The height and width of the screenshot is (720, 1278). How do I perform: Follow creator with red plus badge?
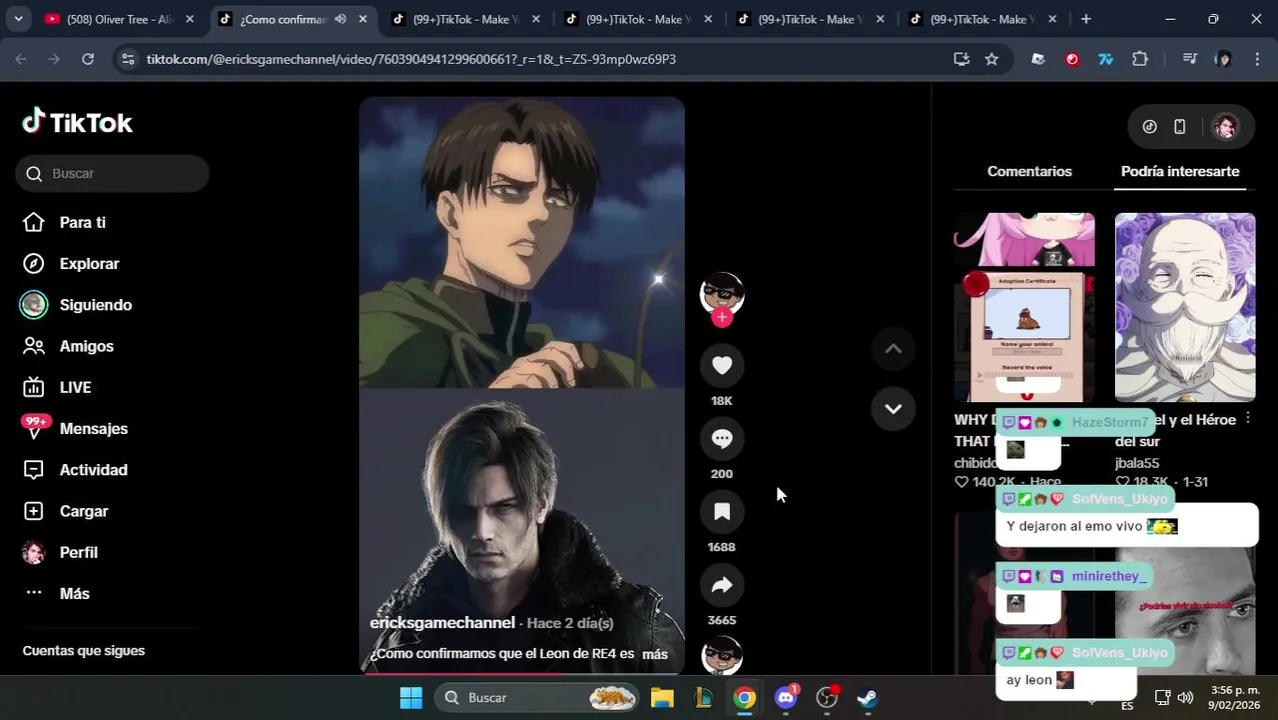coord(722,318)
